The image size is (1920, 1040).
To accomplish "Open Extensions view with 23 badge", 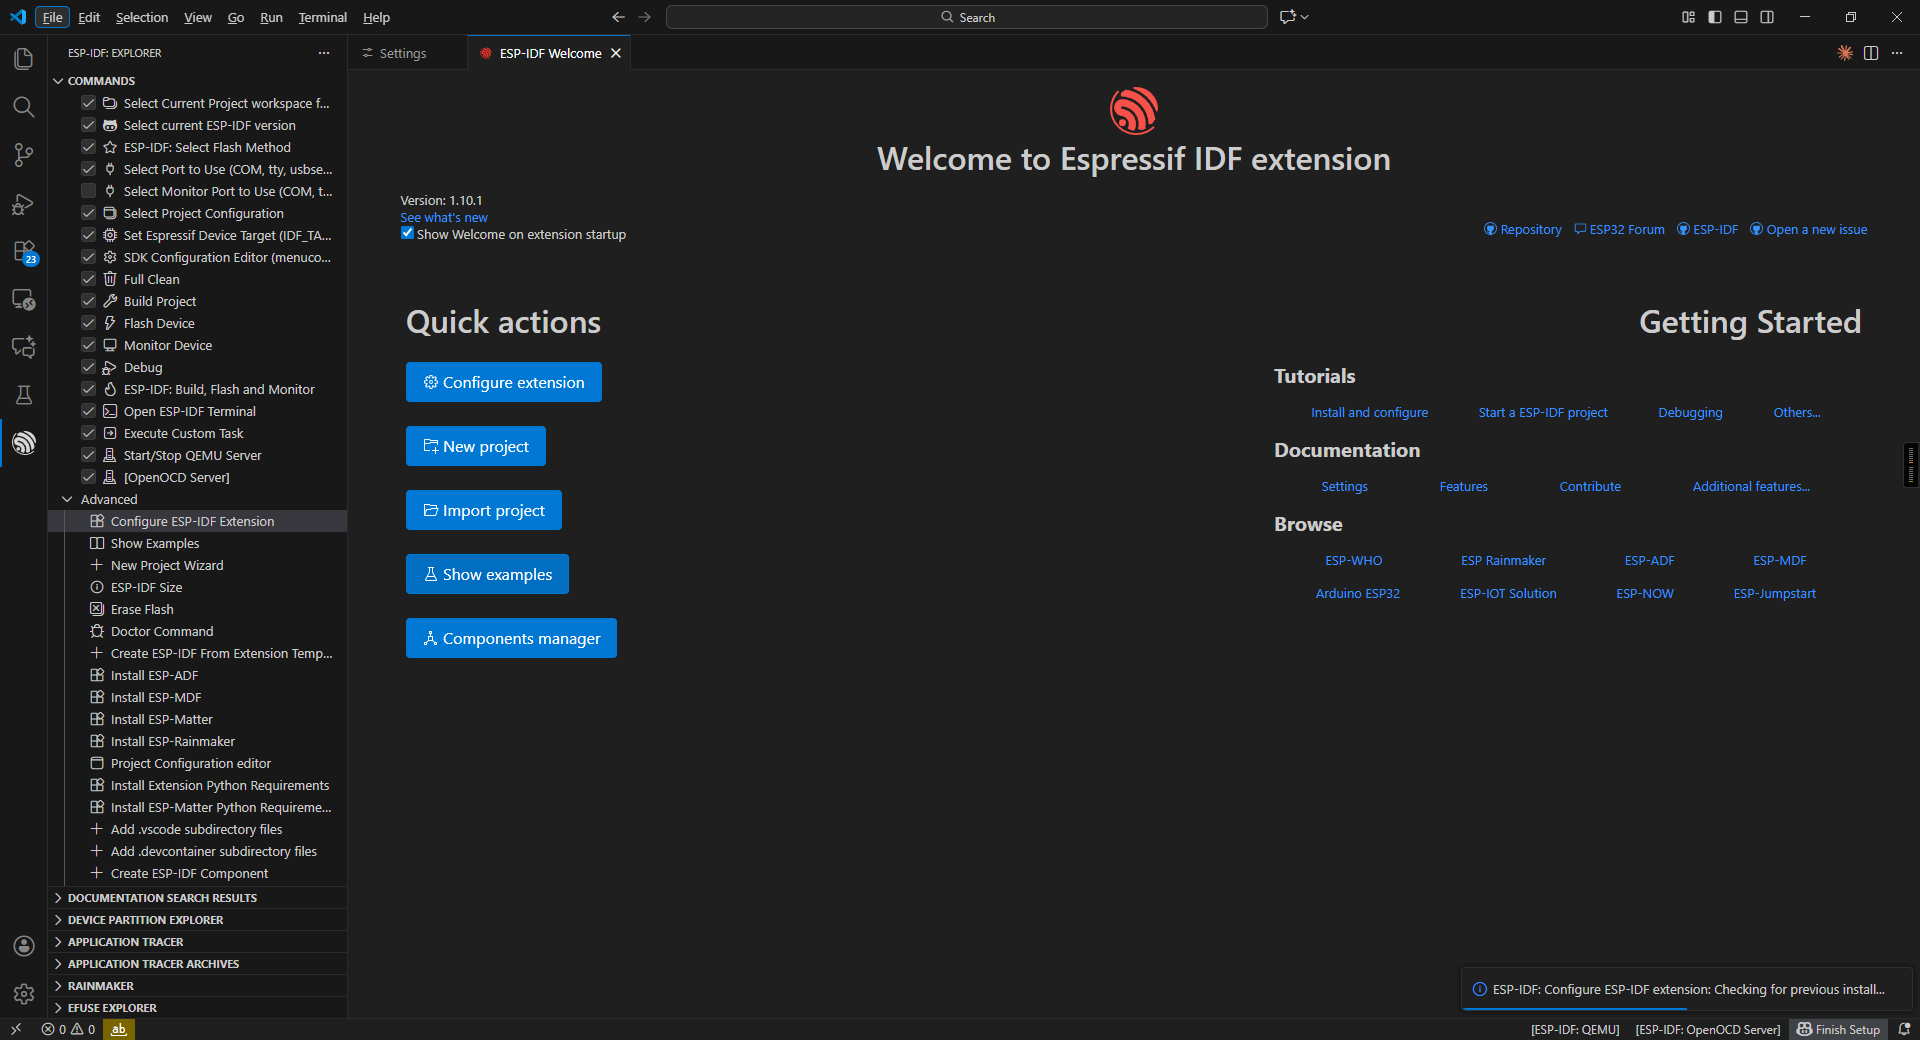I will coord(24,252).
